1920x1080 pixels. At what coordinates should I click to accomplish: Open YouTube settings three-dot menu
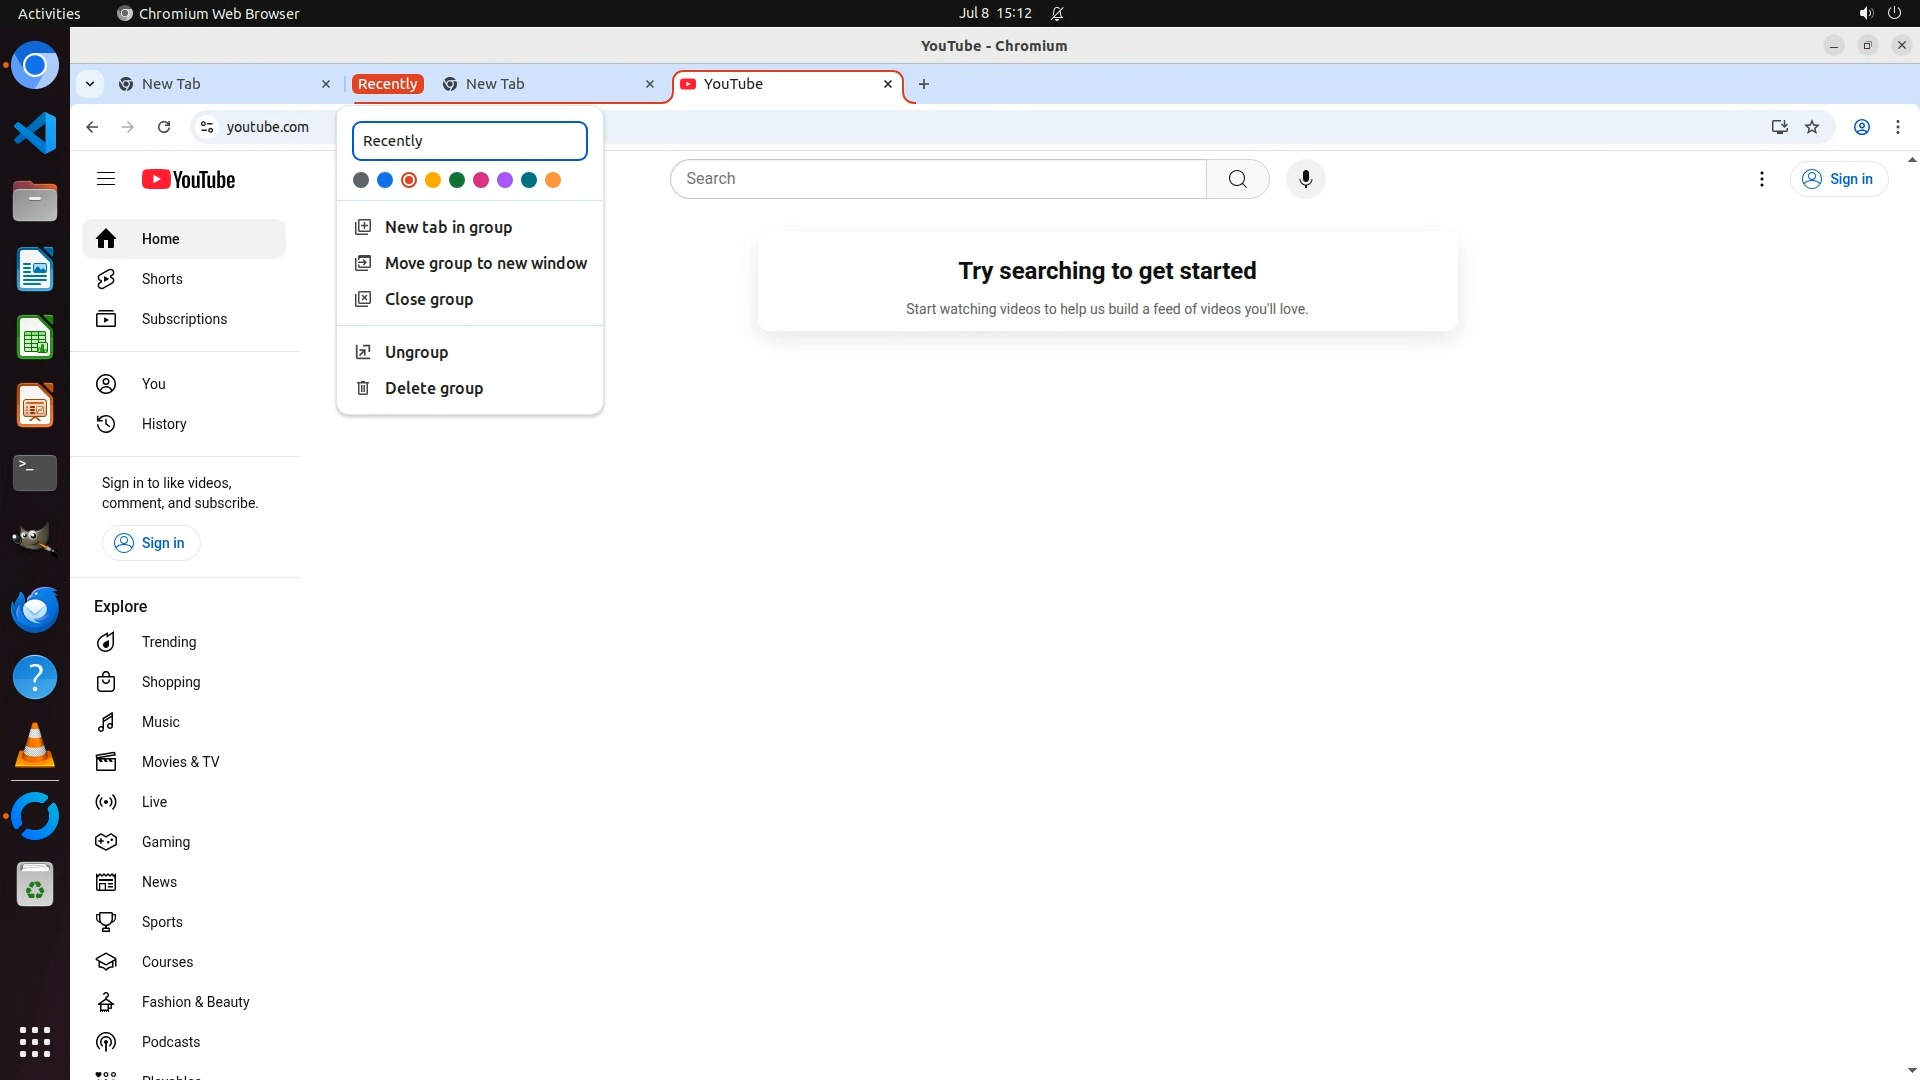tap(1762, 179)
